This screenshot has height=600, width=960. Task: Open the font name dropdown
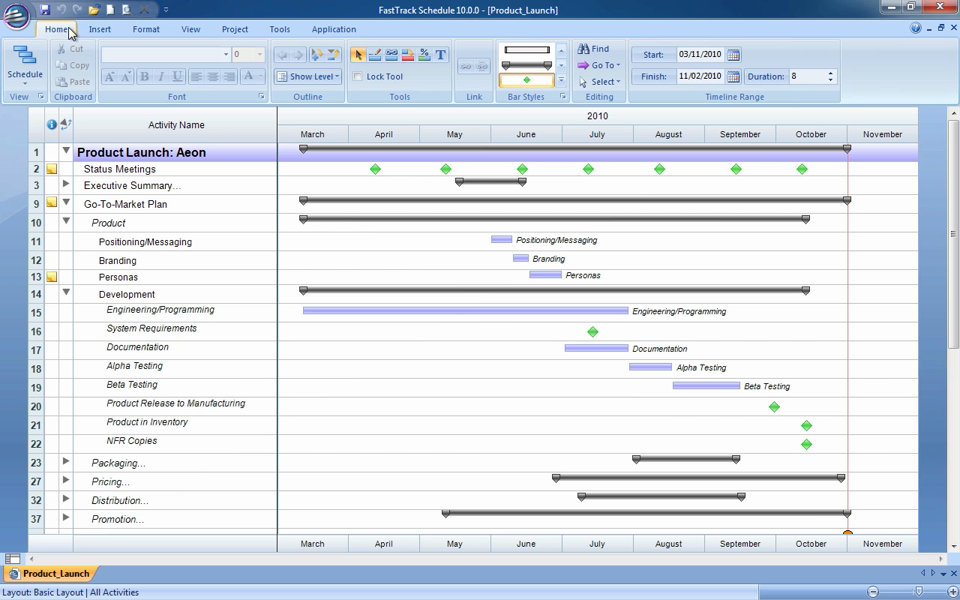[x=226, y=54]
